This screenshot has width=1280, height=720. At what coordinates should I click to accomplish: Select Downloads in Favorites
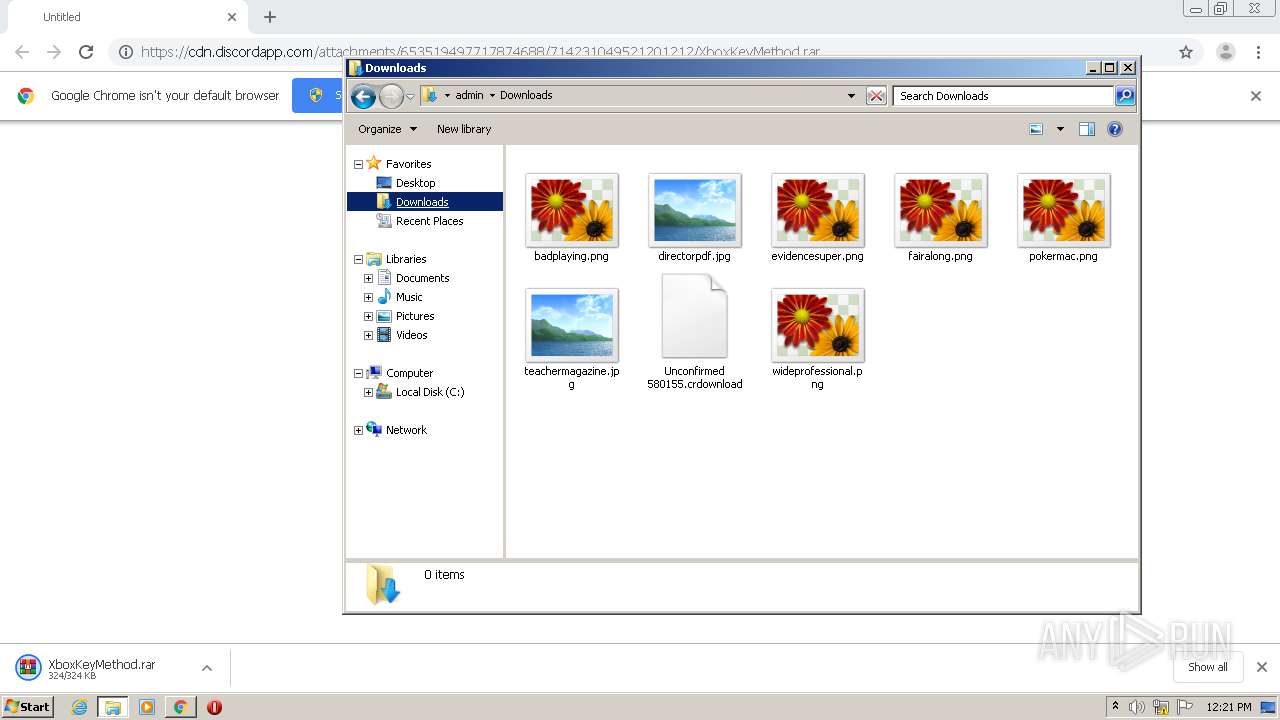[422, 202]
